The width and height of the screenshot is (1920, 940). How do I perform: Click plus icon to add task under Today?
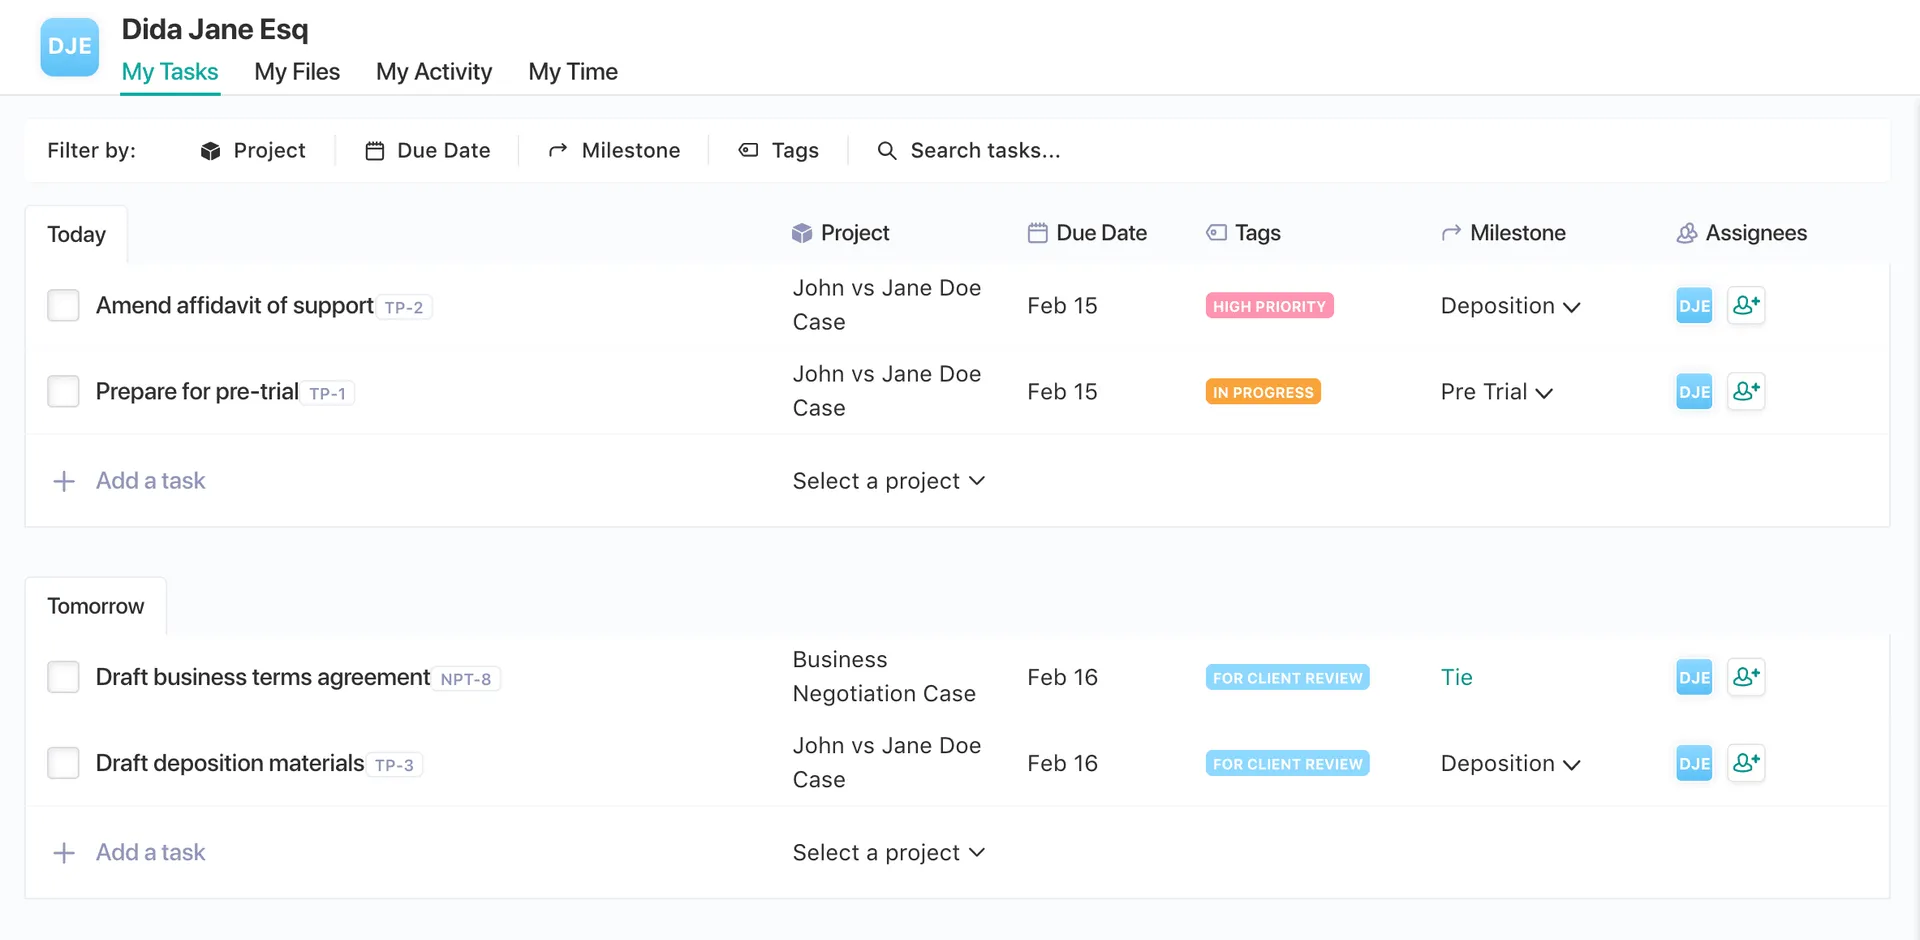64,481
